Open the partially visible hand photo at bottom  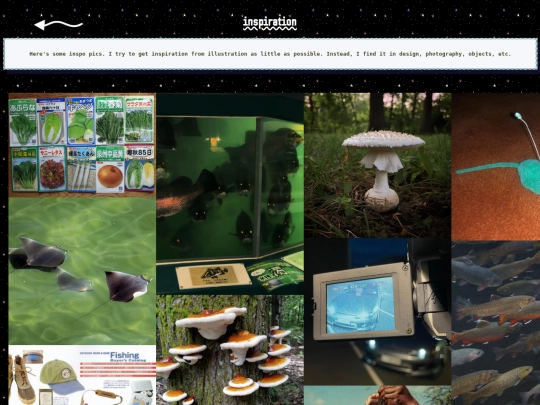tap(377, 395)
